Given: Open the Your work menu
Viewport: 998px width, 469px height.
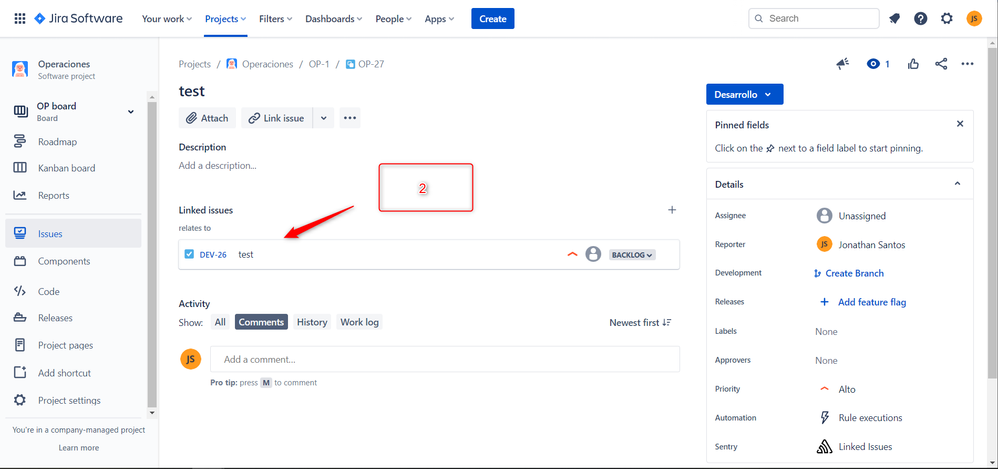Looking at the screenshot, I should [167, 18].
